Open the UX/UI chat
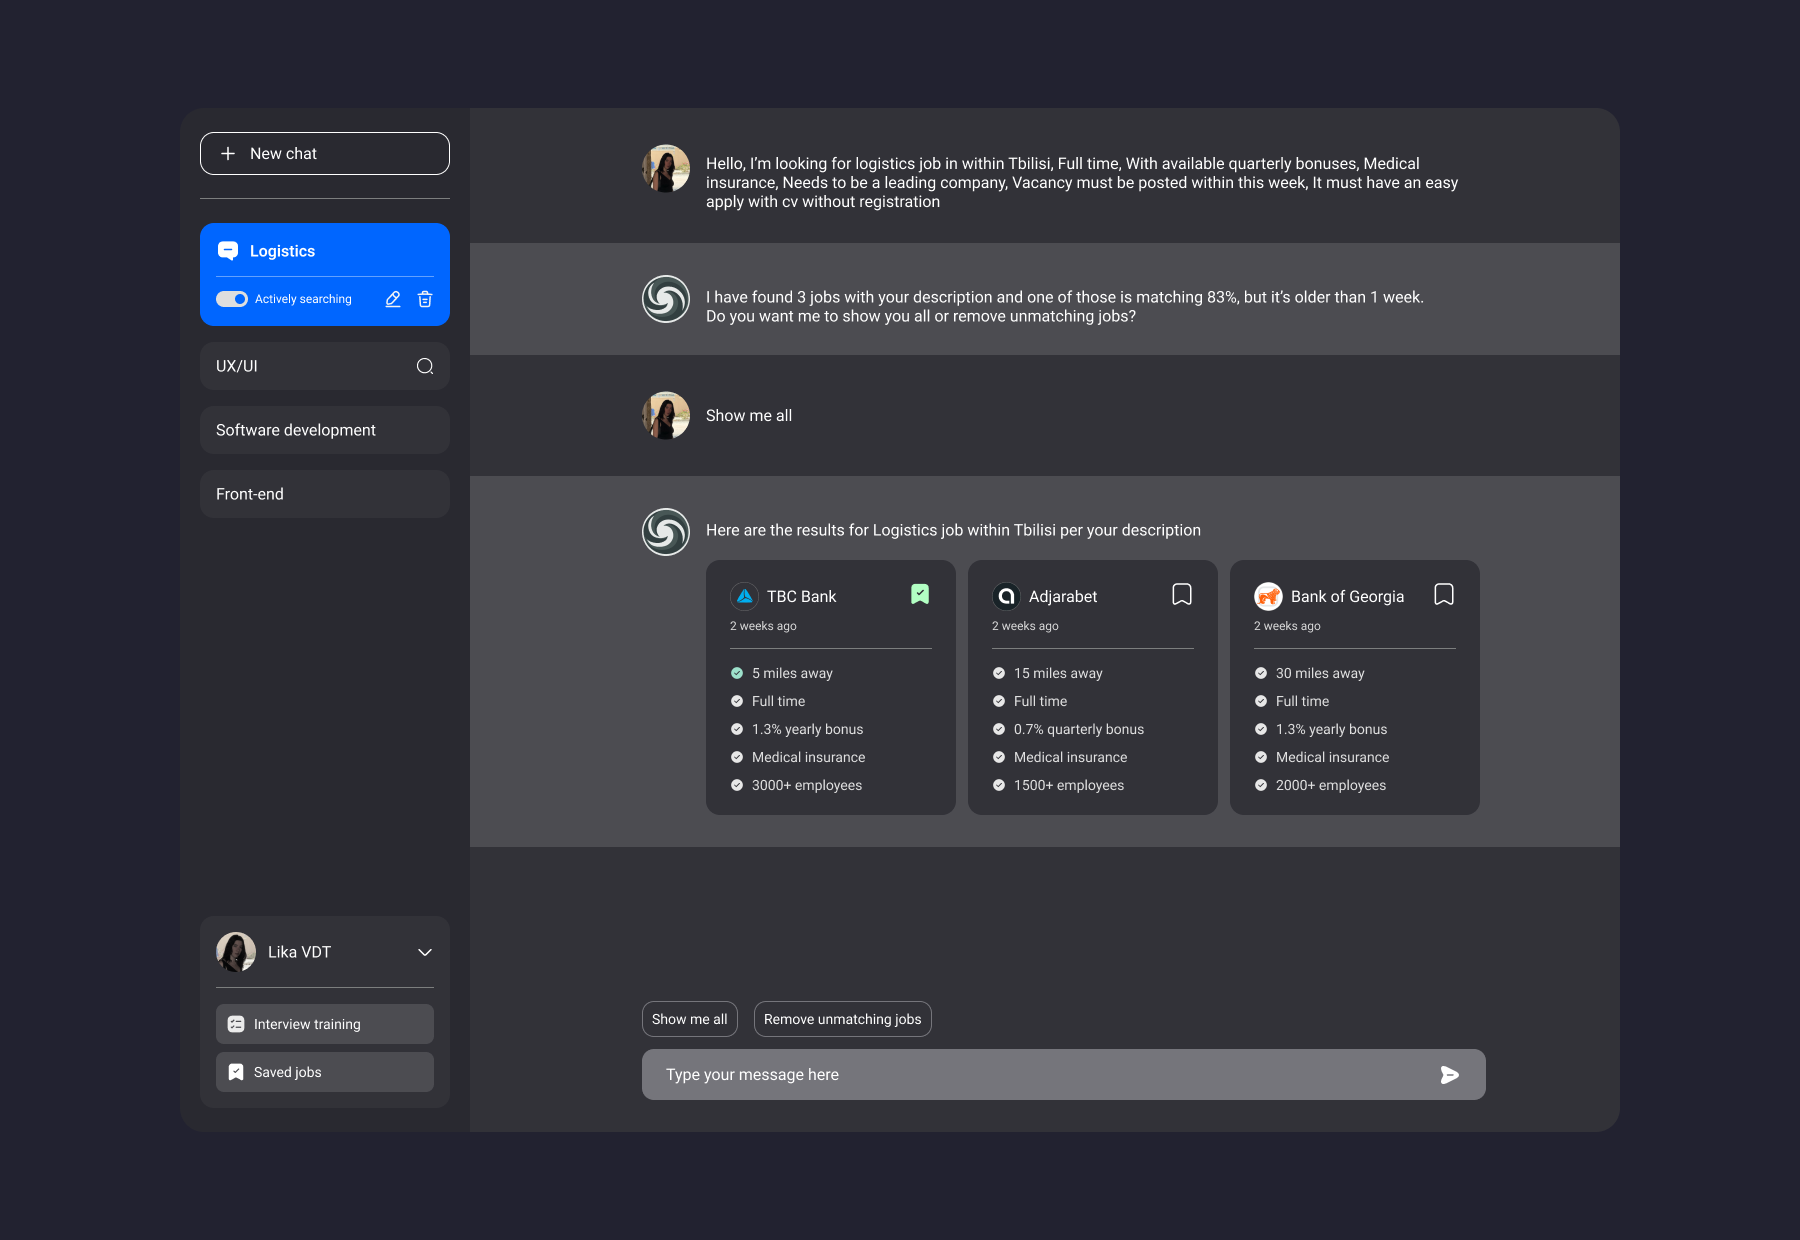The image size is (1800, 1240). coord(325,366)
